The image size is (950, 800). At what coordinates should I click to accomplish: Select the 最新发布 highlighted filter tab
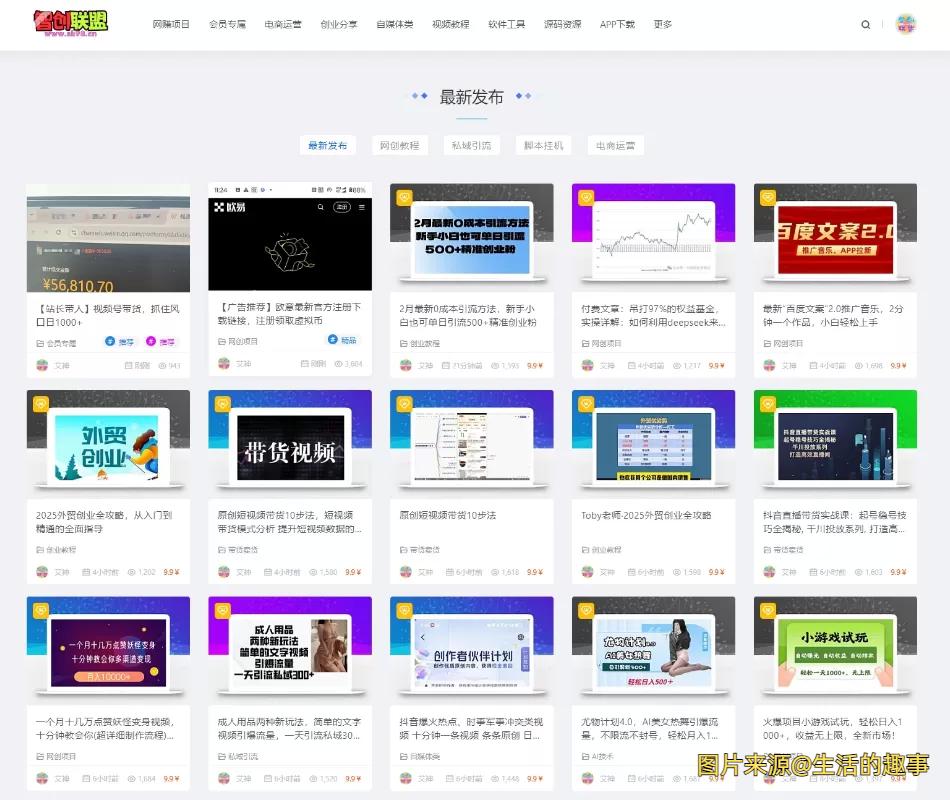[x=327, y=145]
